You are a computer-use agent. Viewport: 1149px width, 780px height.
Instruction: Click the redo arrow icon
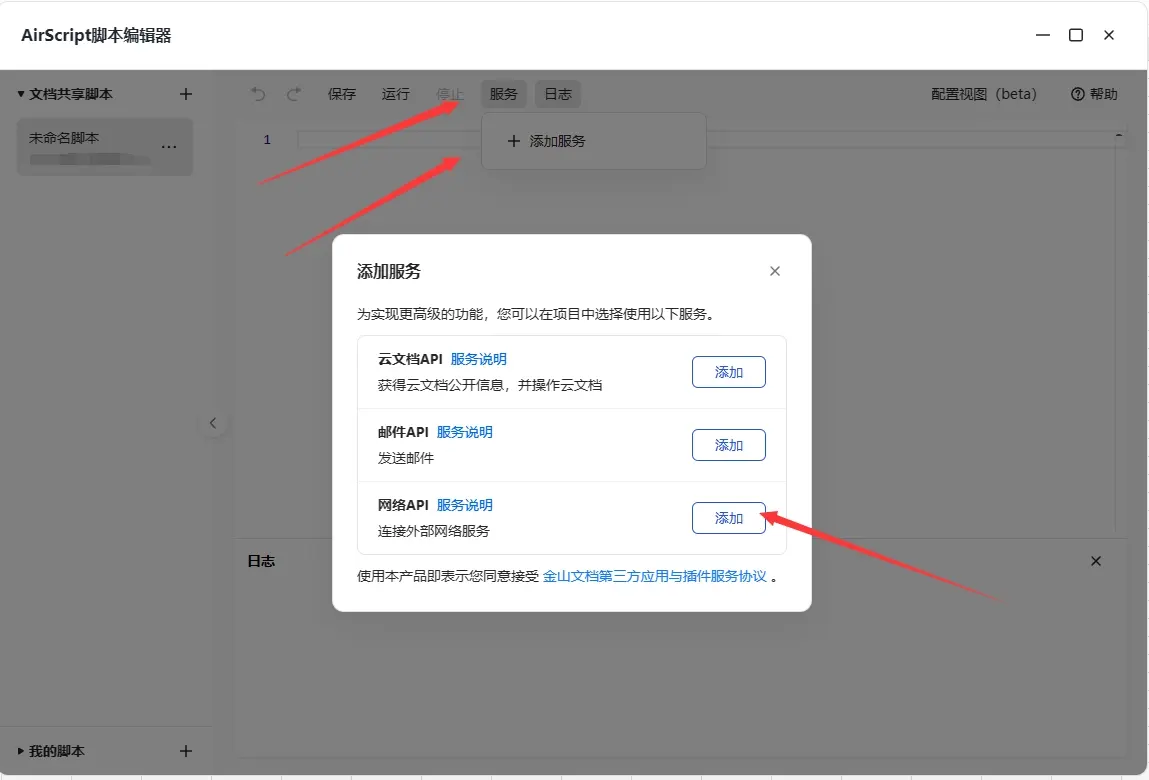point(294,94)
